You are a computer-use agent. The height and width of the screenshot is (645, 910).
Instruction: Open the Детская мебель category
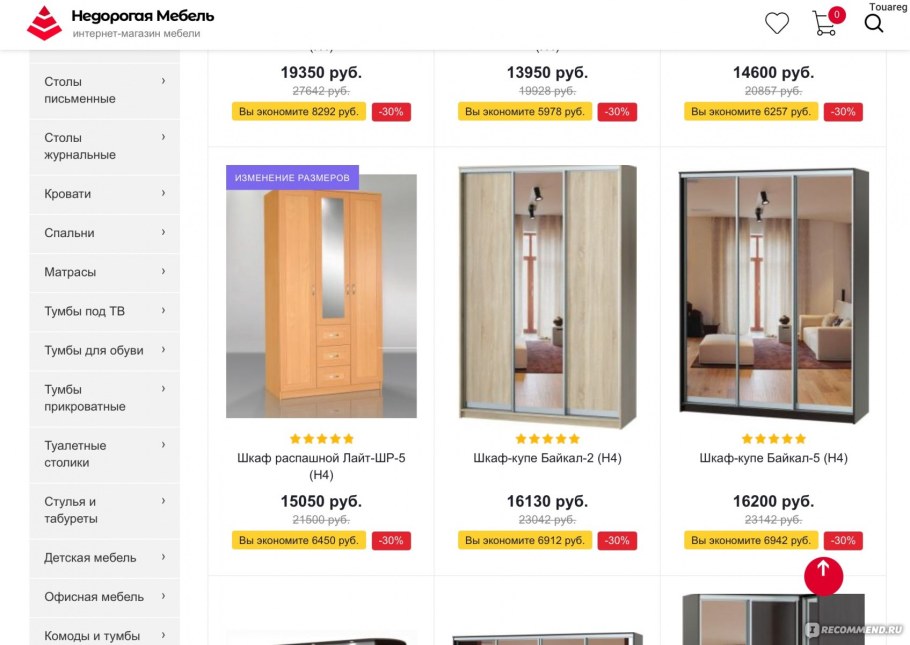104,558
